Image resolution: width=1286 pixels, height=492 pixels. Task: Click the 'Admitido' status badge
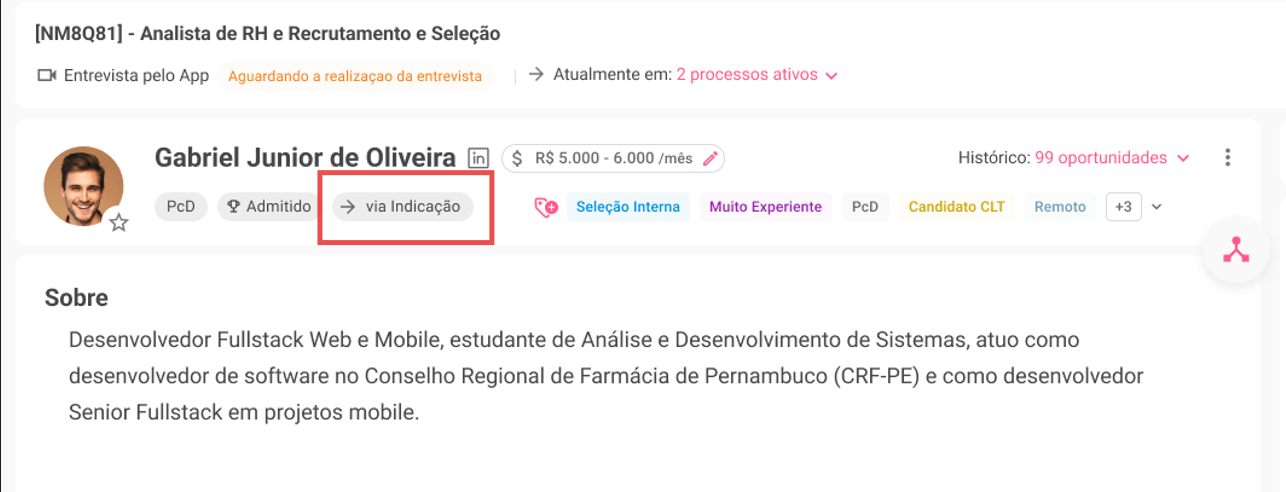[x=264, y=207]
